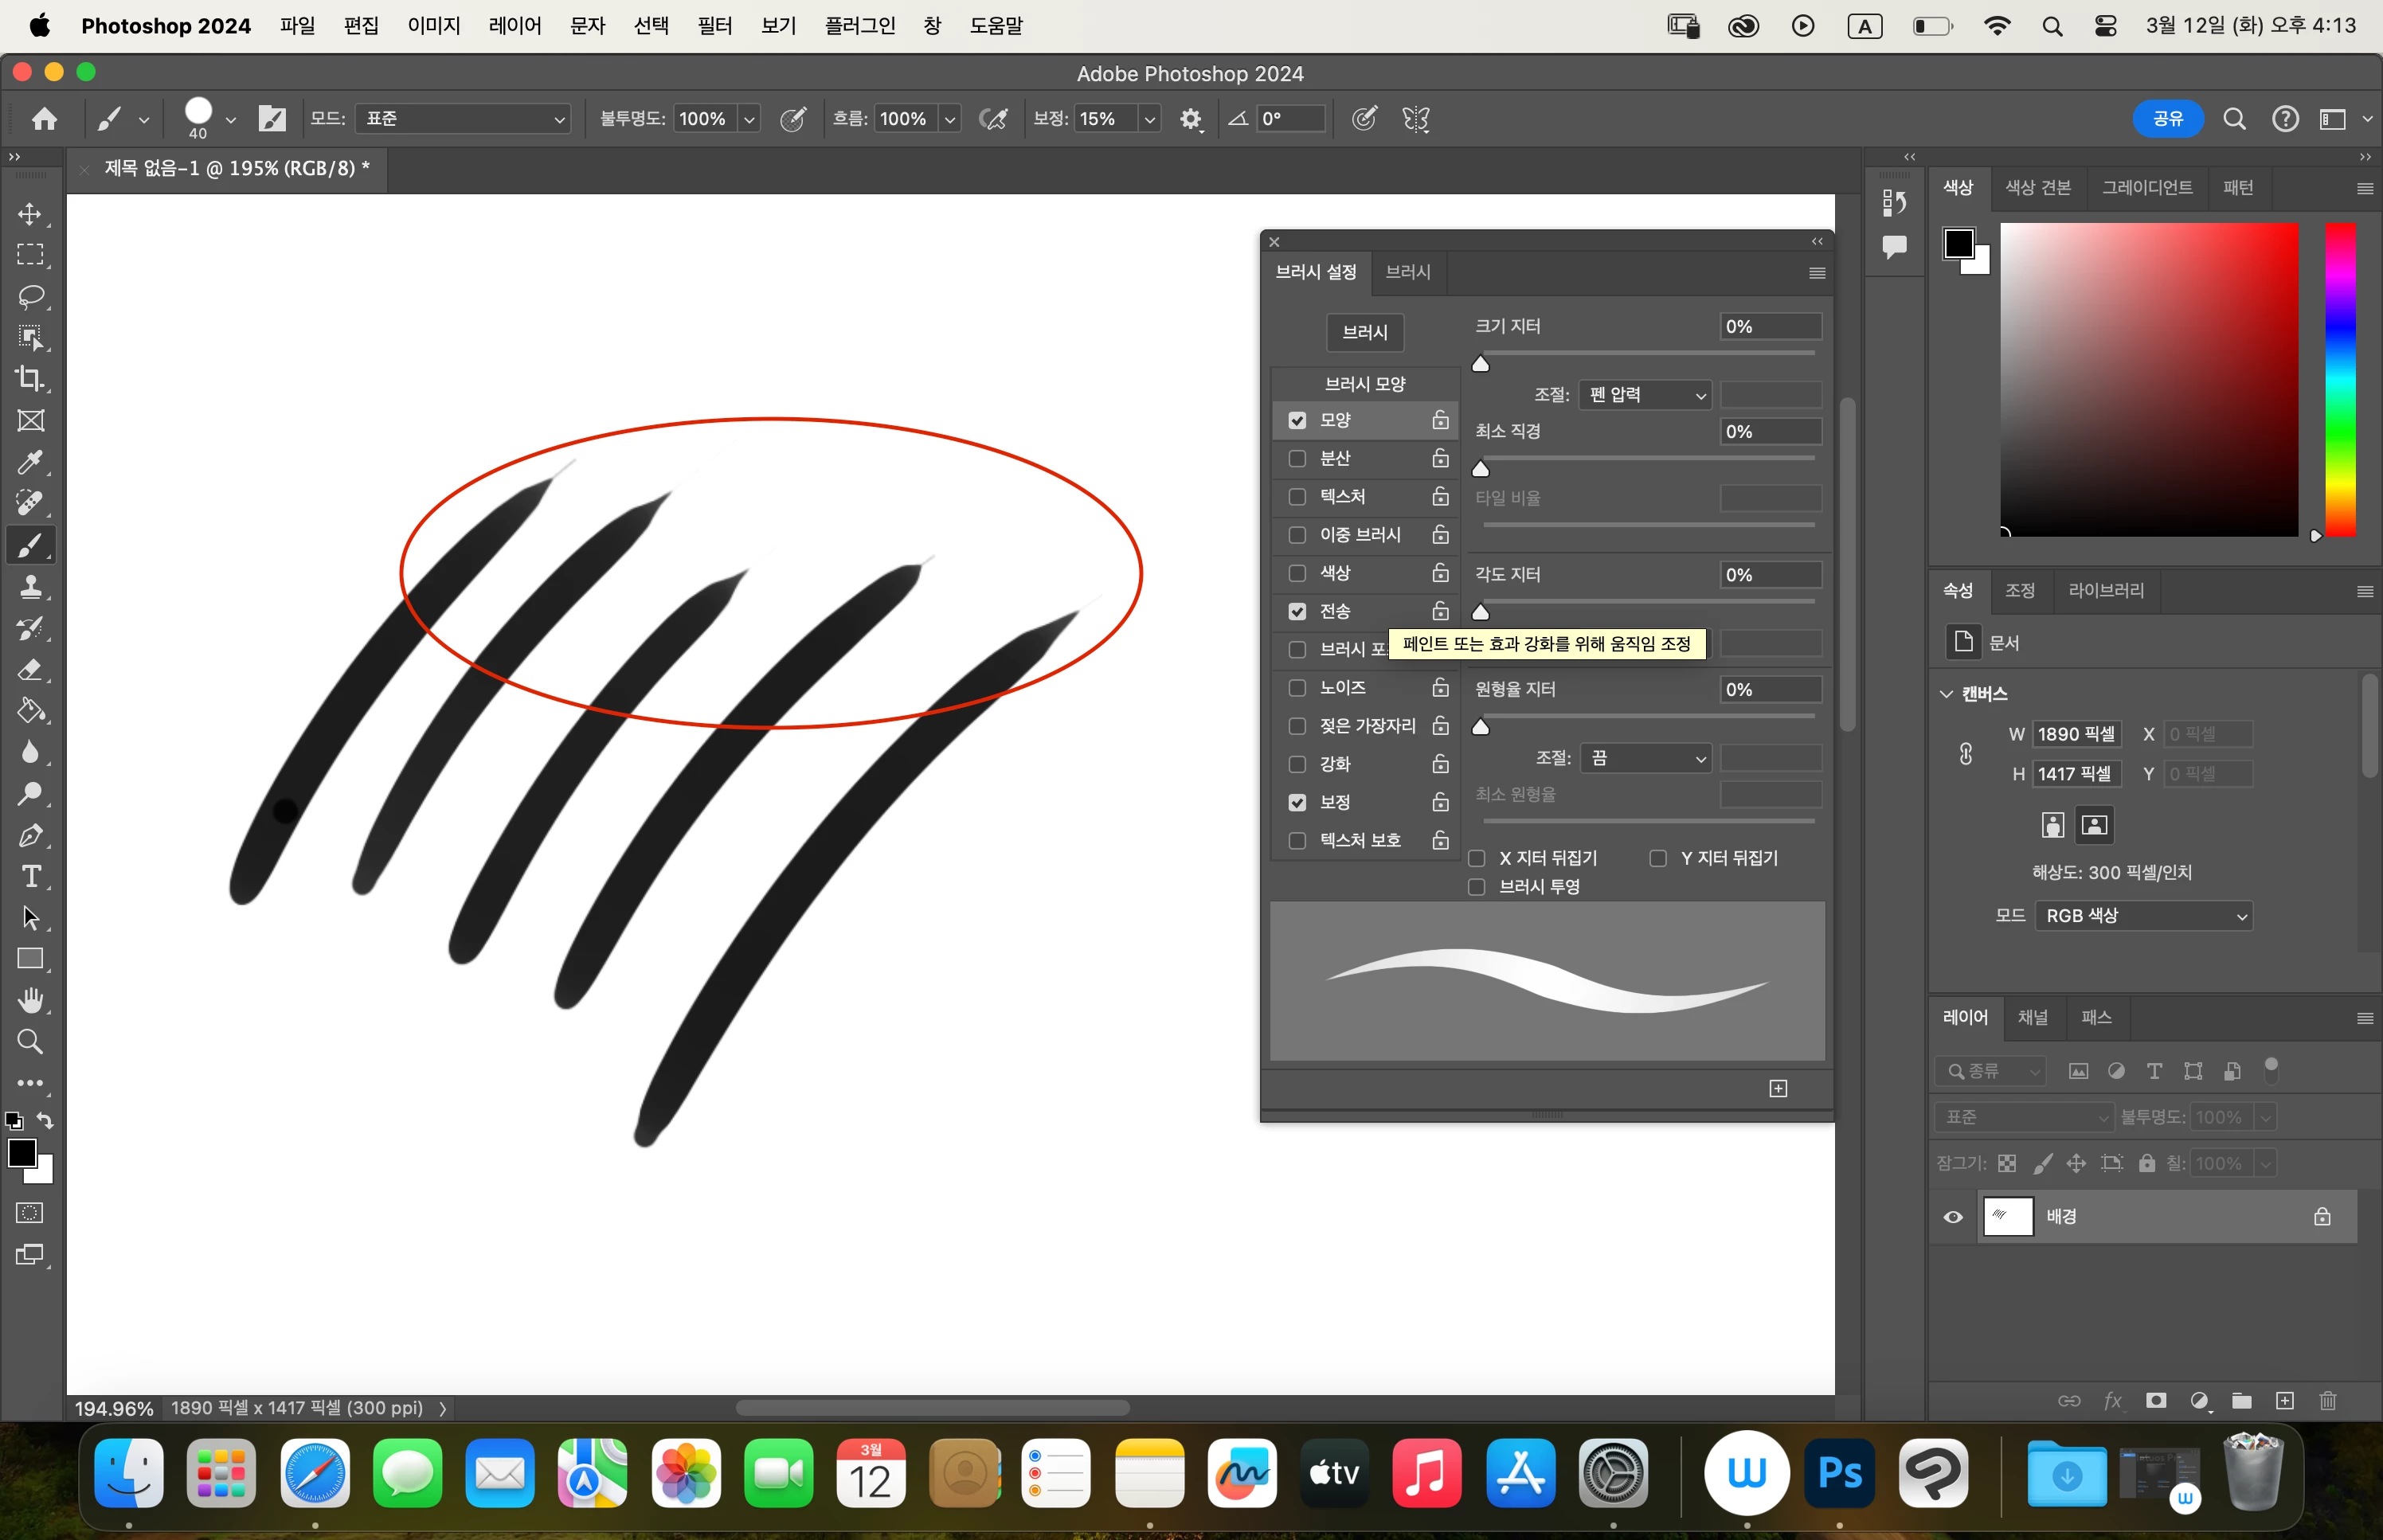This screenshot has height=1540, width=2383.
Task: Switch to the 채널 tab
Action: pos(2032,1017)
